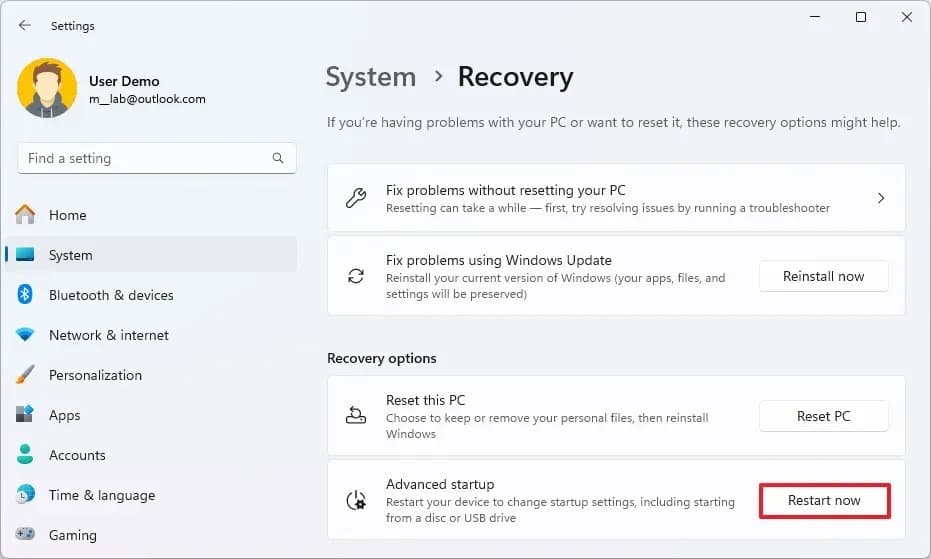Image resolution: width=931 pixels, height=559 pixels.
Task: Click the back arrow in Settings
Action: (24, 25)
